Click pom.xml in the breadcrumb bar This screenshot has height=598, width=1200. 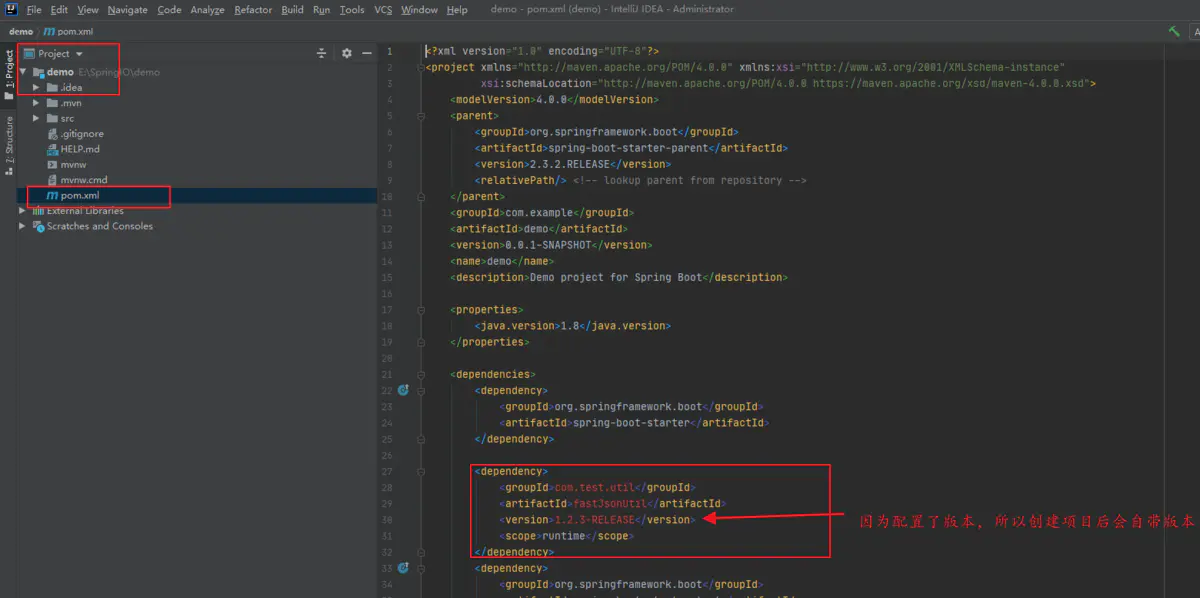[x=75, y=31]
